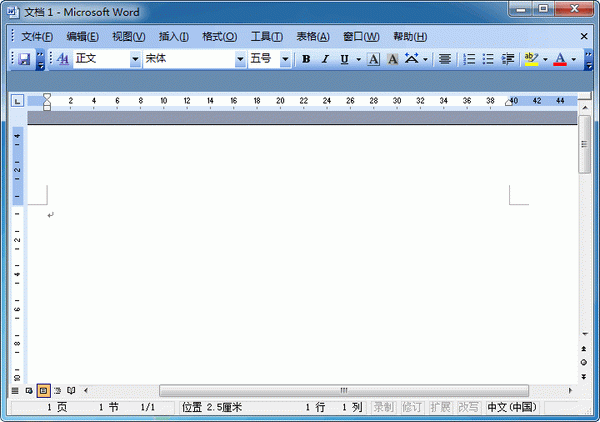Click Next Page double-arrow button
This screenshot has height=422, width=600.
(x=584, y=376)
